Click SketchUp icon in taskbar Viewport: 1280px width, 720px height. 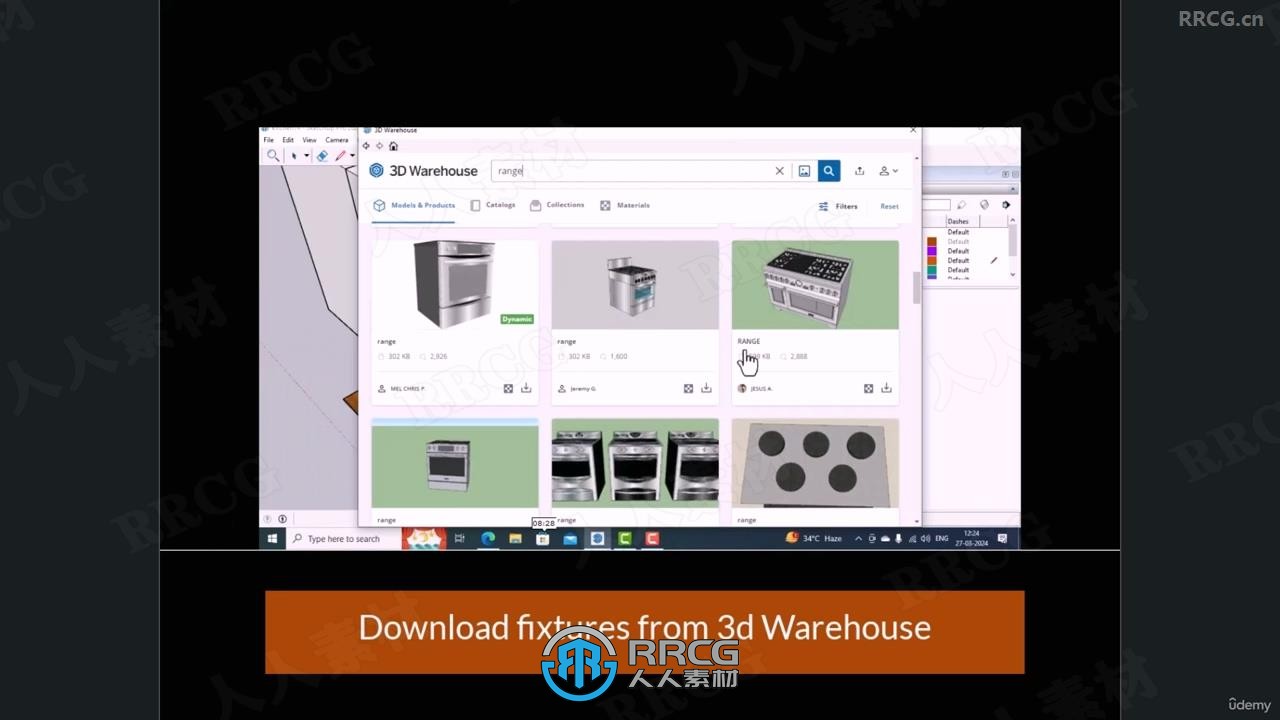click(x=597, y=538)
